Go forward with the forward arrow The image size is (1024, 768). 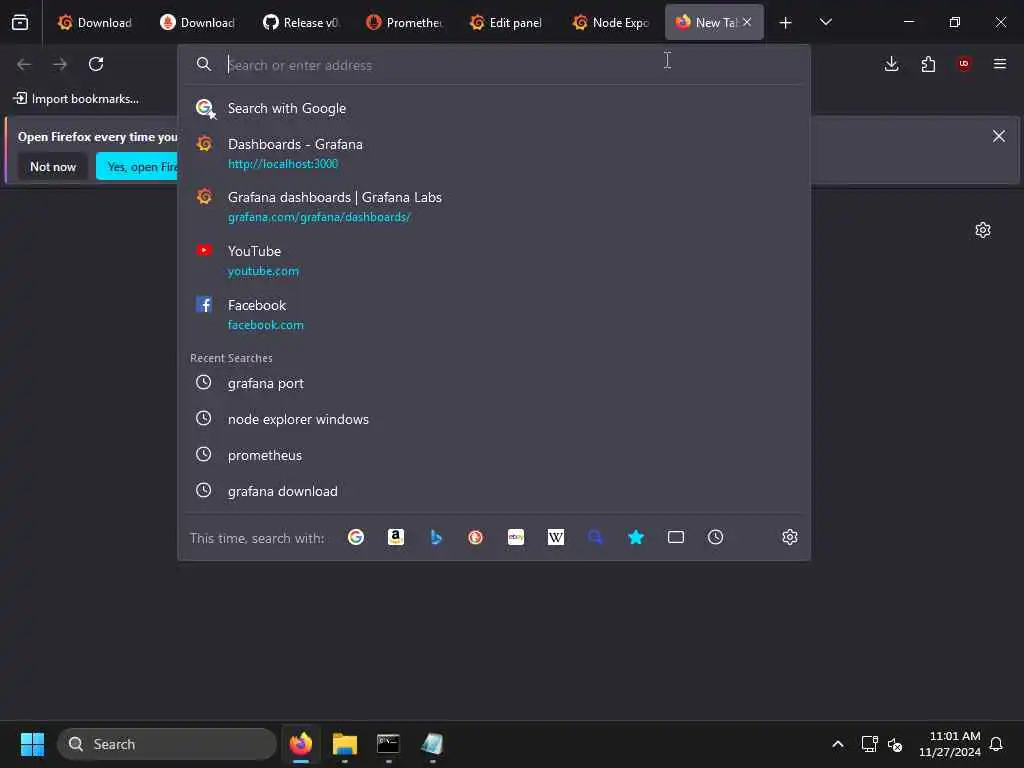[60, 64]
